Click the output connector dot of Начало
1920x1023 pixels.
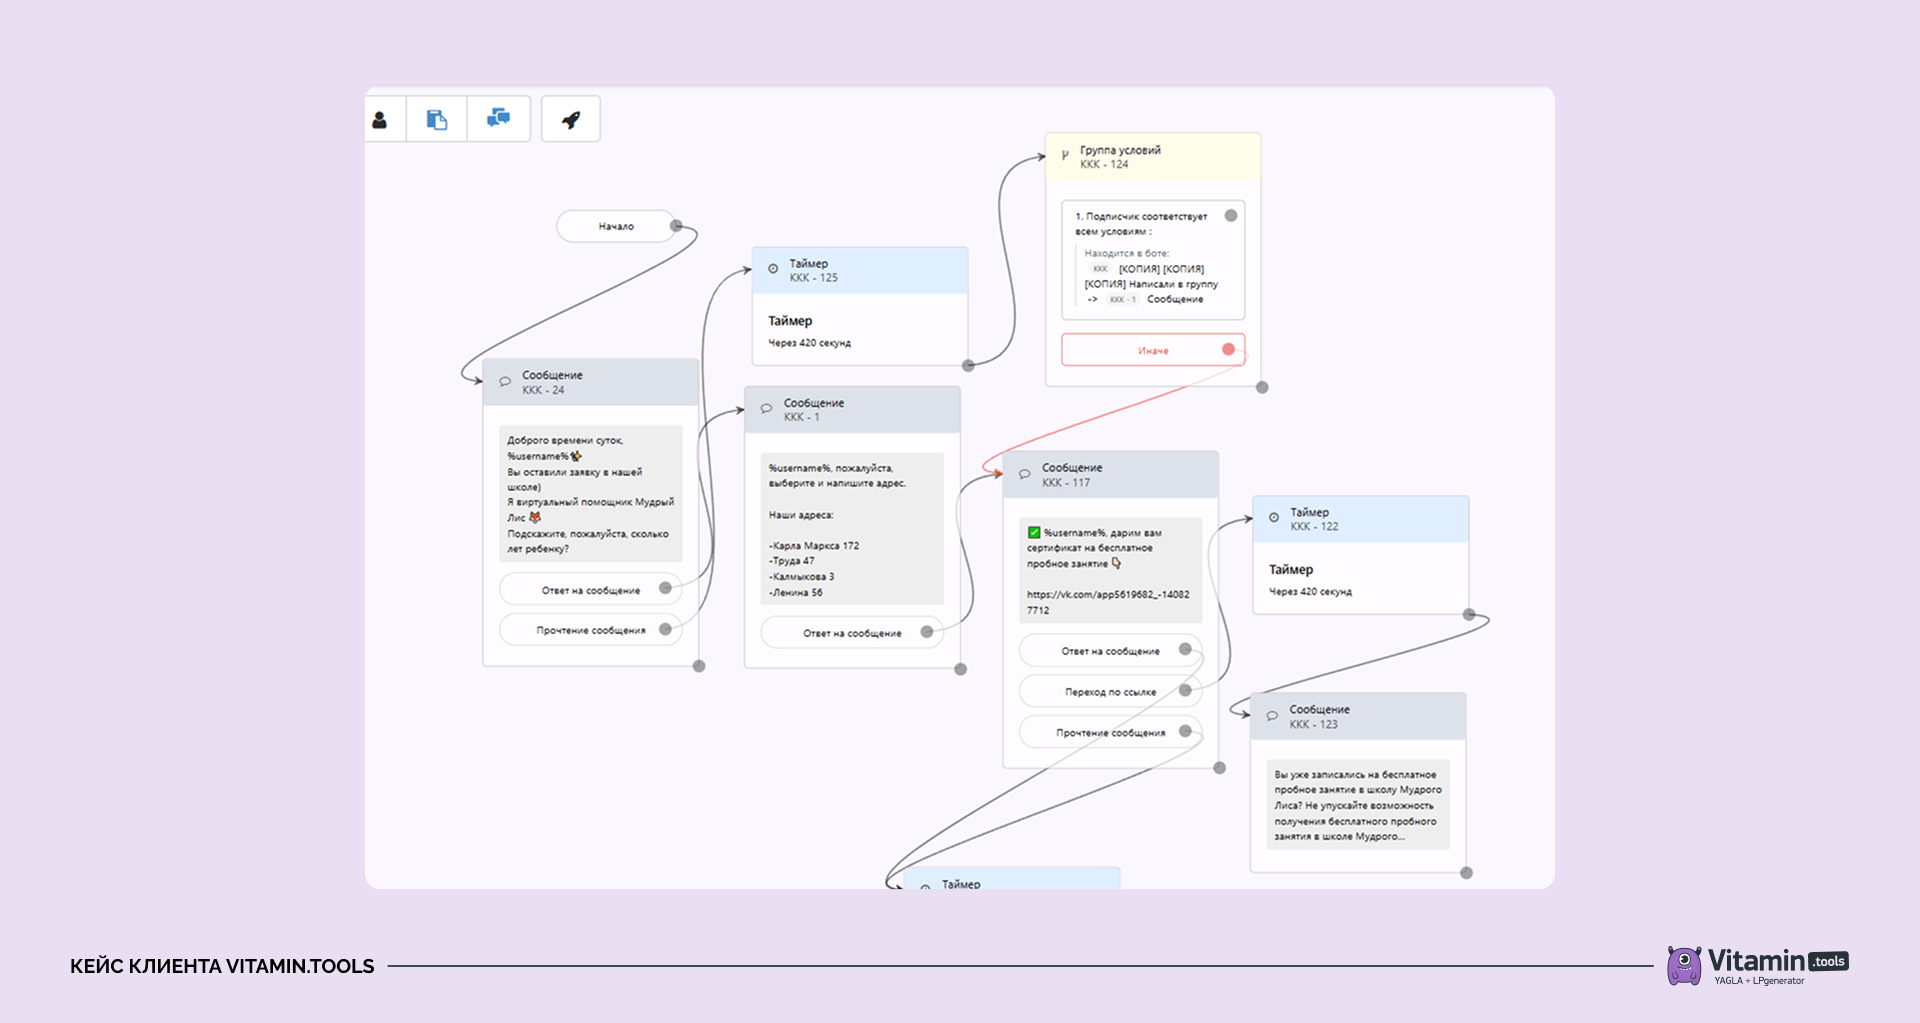point(676,226)
